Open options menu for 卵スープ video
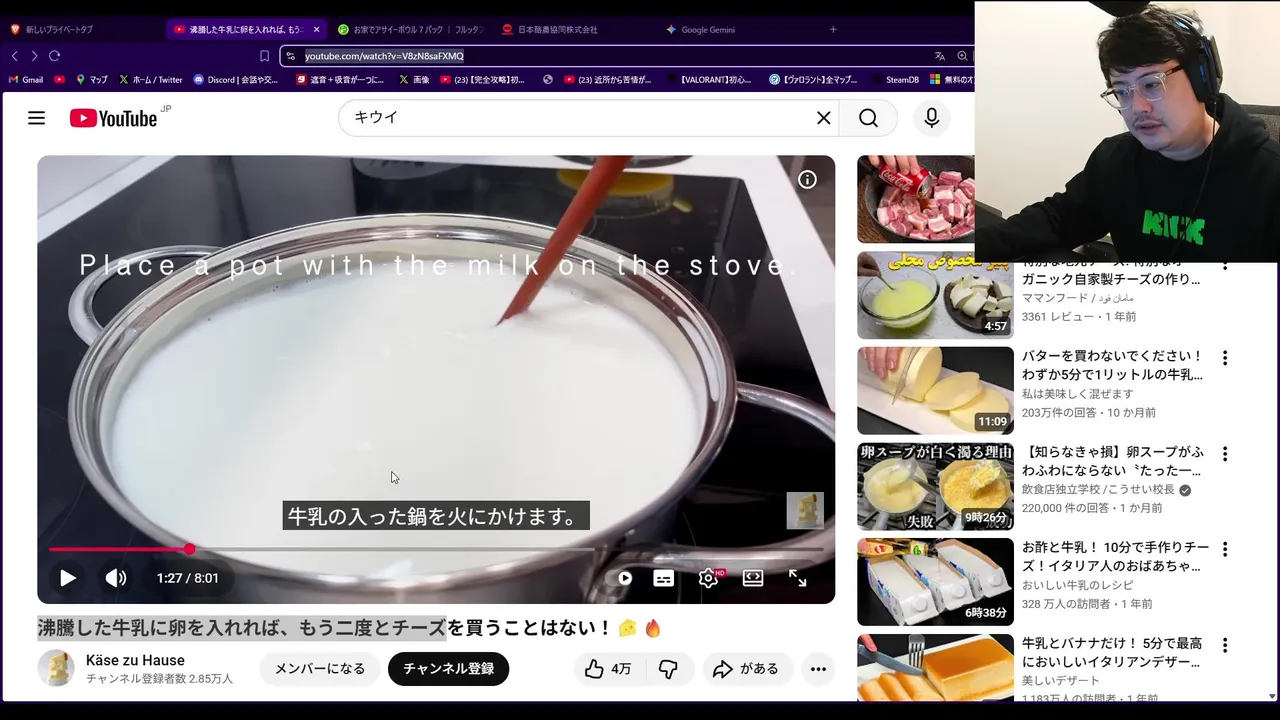1280x720 pixels. coord(1224,454)
